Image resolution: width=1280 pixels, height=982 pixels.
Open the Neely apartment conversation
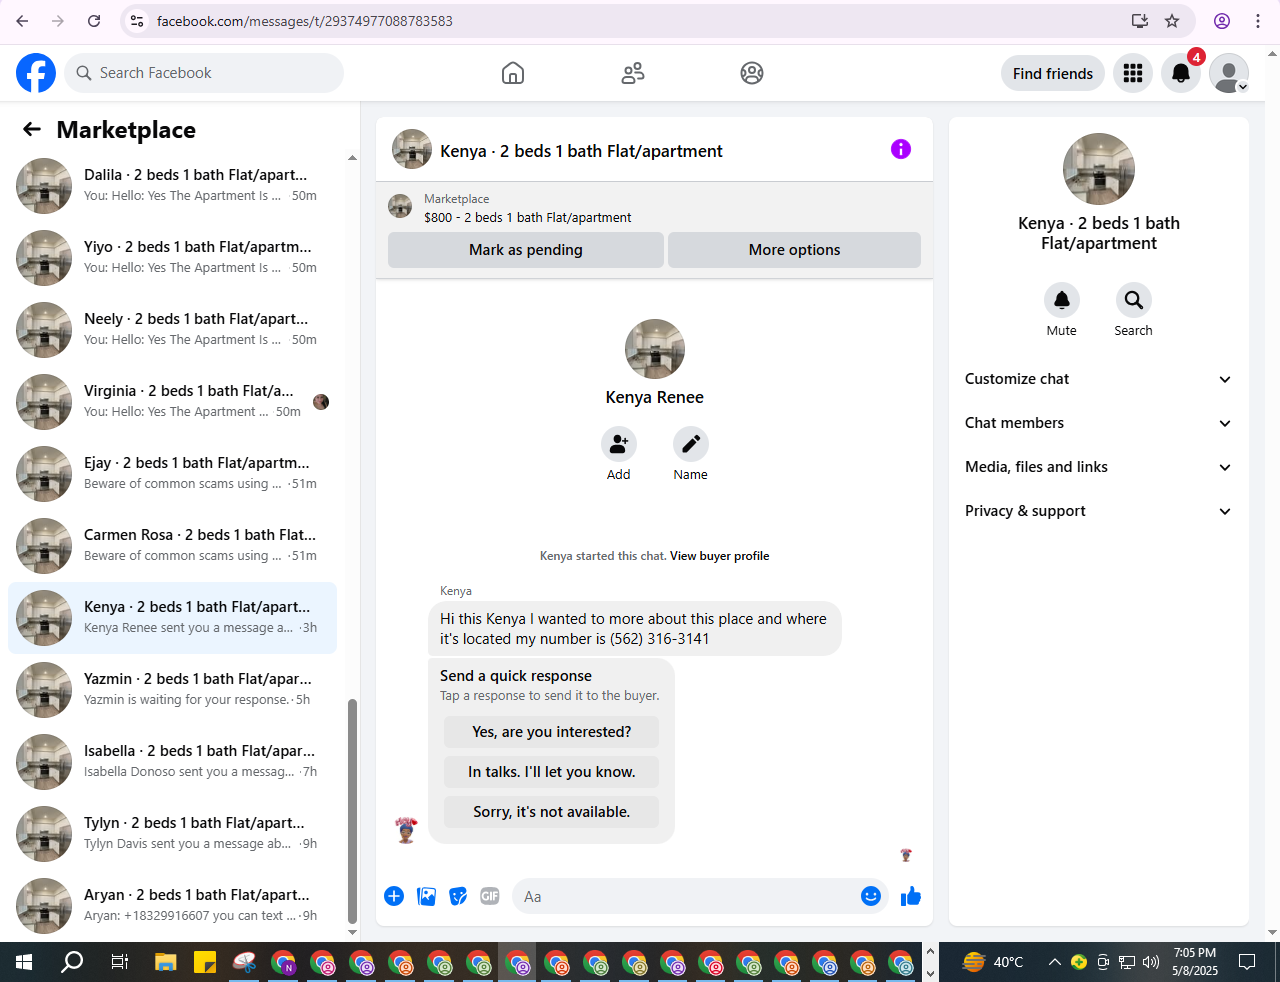click(172, 329)
